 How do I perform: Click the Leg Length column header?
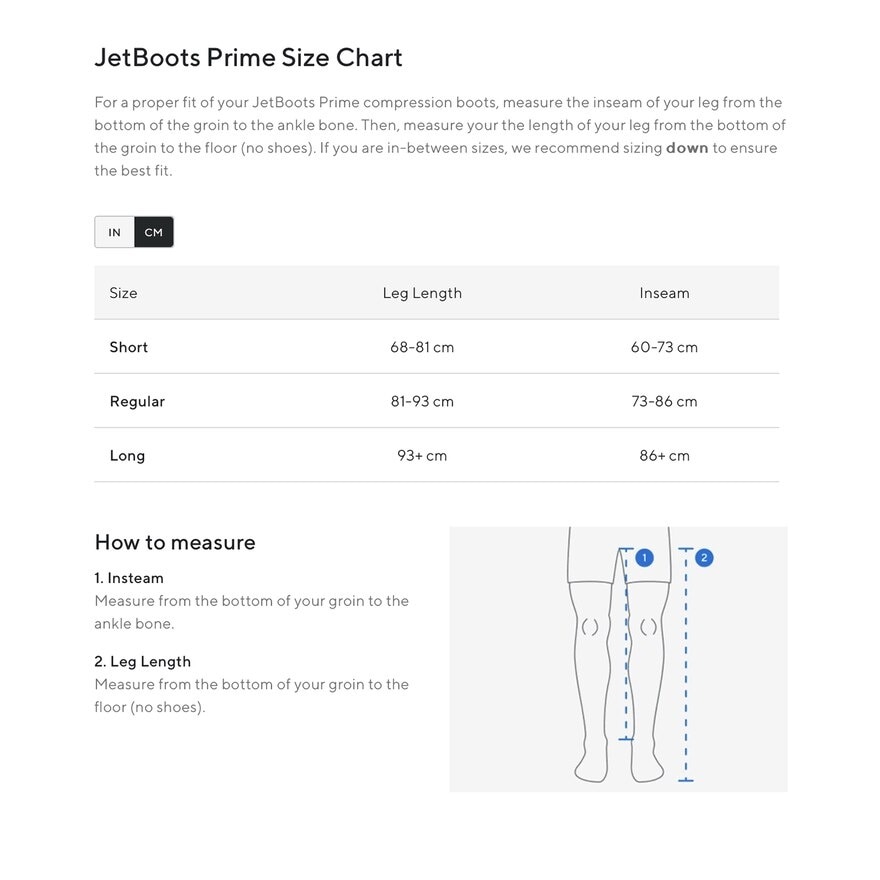[422, 293]
